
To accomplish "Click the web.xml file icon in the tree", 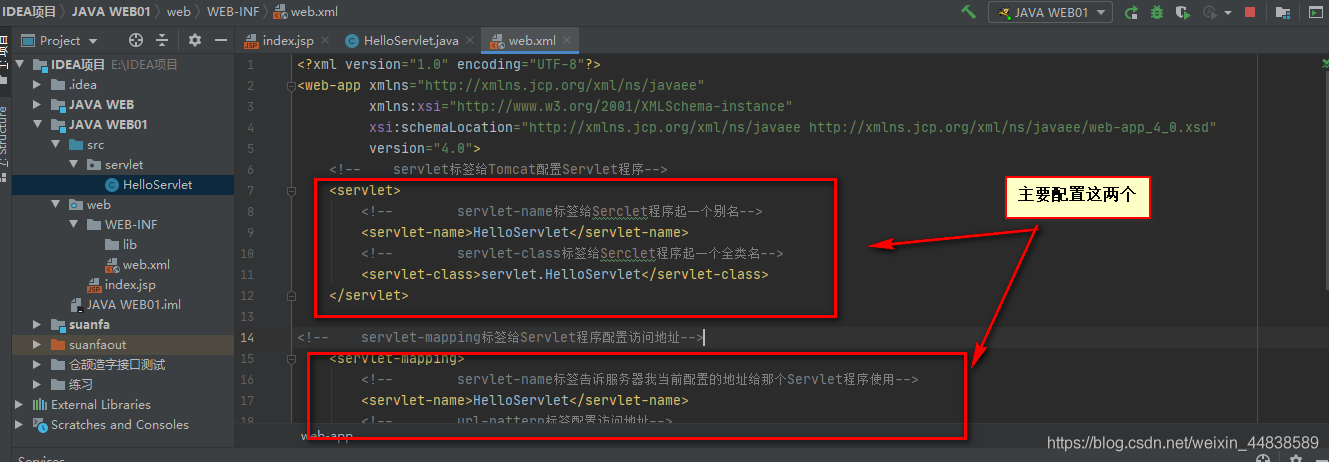I will coord(112,265).
